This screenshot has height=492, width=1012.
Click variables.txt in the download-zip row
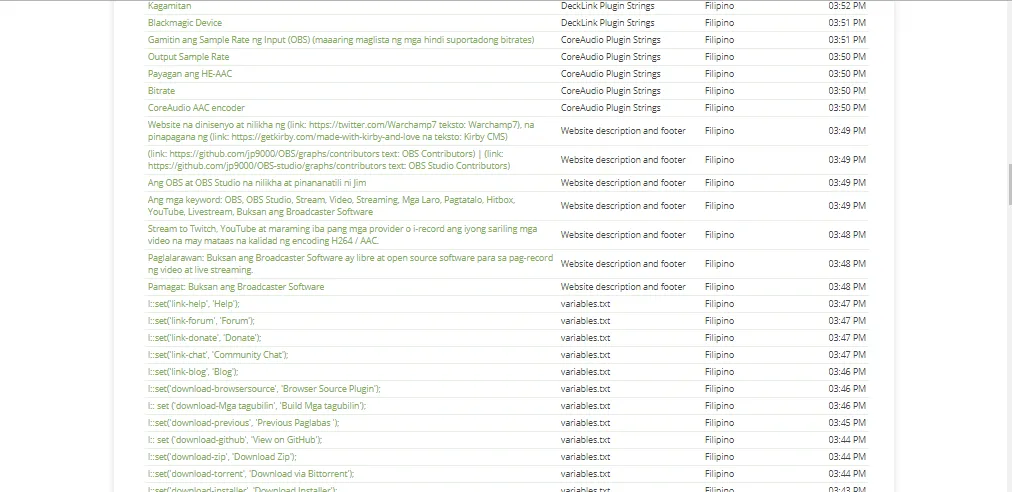(x=585, y=457)
